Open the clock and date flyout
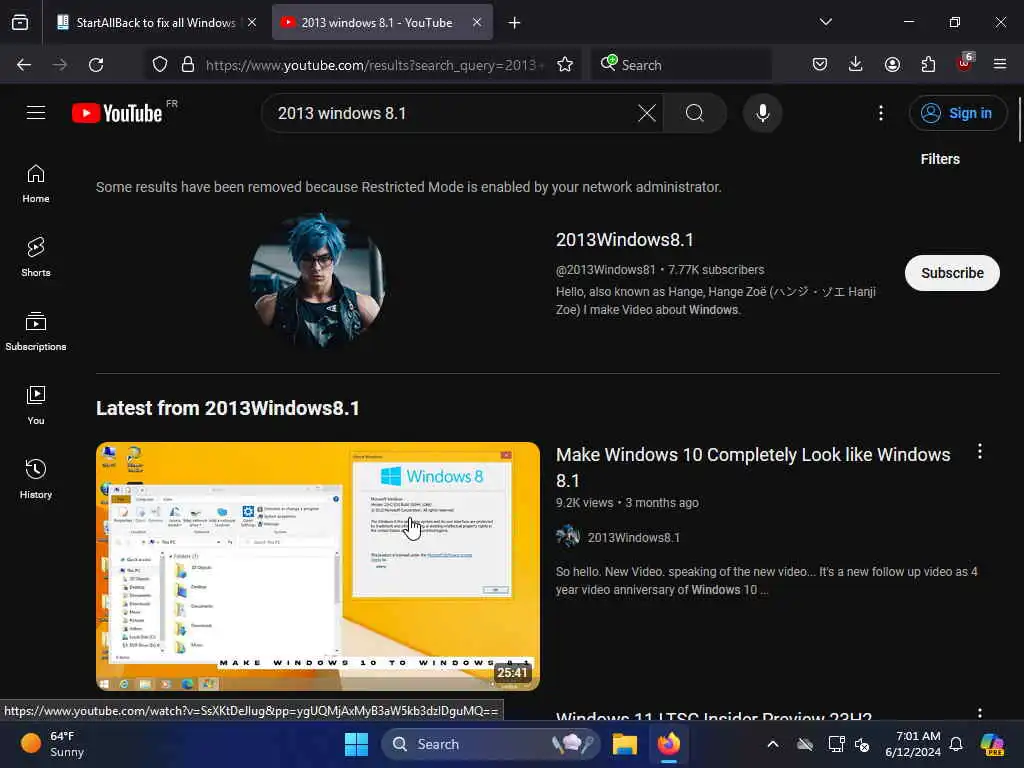The image size is (1024, 768). [x=912, y=744]
